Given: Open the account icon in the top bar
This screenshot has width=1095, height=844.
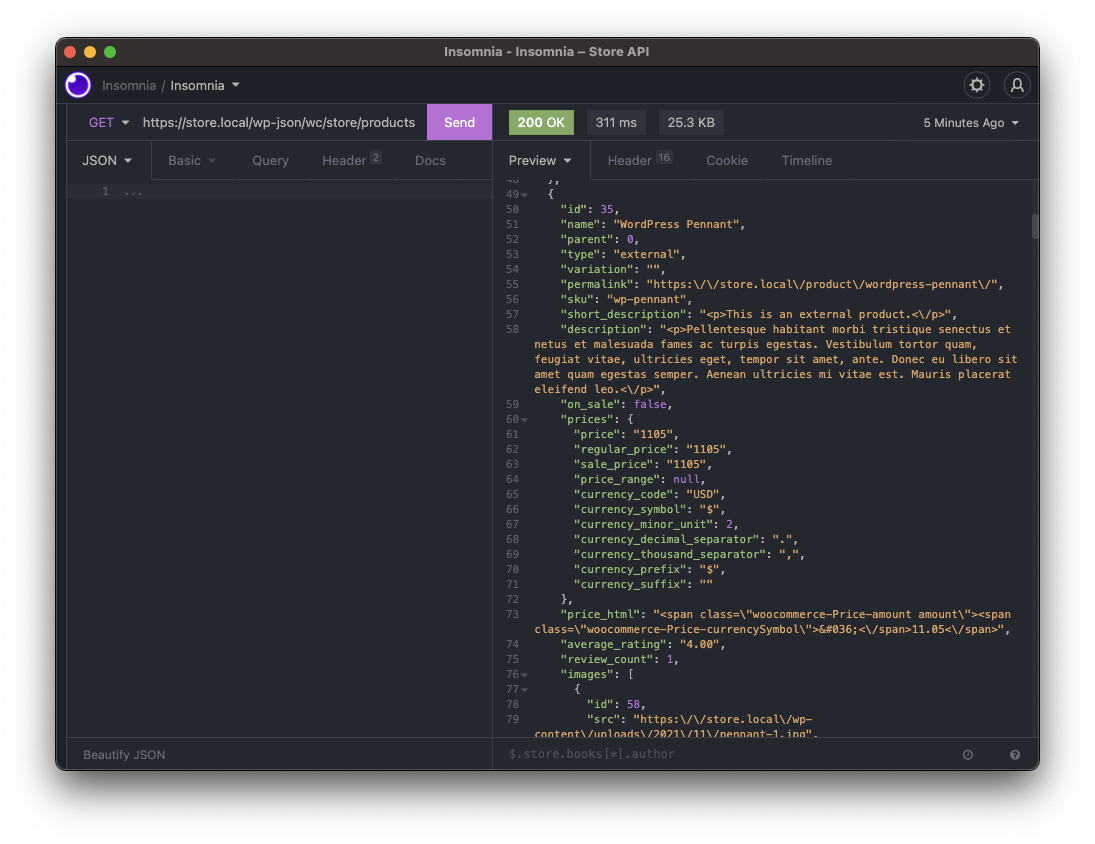Looking at the screenshot, I should pos(1017,85).
